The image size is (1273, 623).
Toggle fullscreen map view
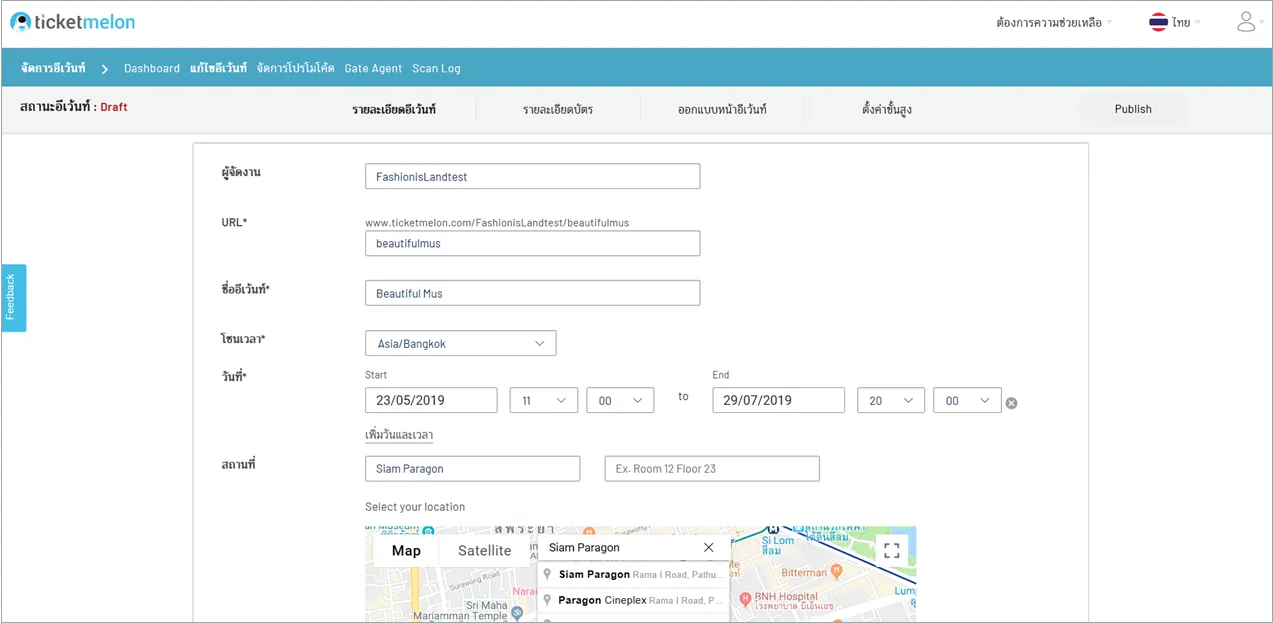click(892, 550)
